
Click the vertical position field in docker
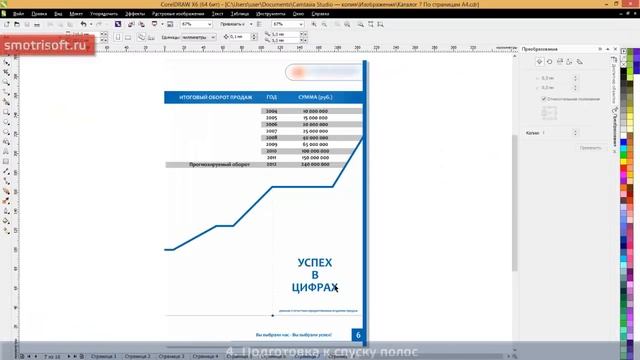(557, 87)
